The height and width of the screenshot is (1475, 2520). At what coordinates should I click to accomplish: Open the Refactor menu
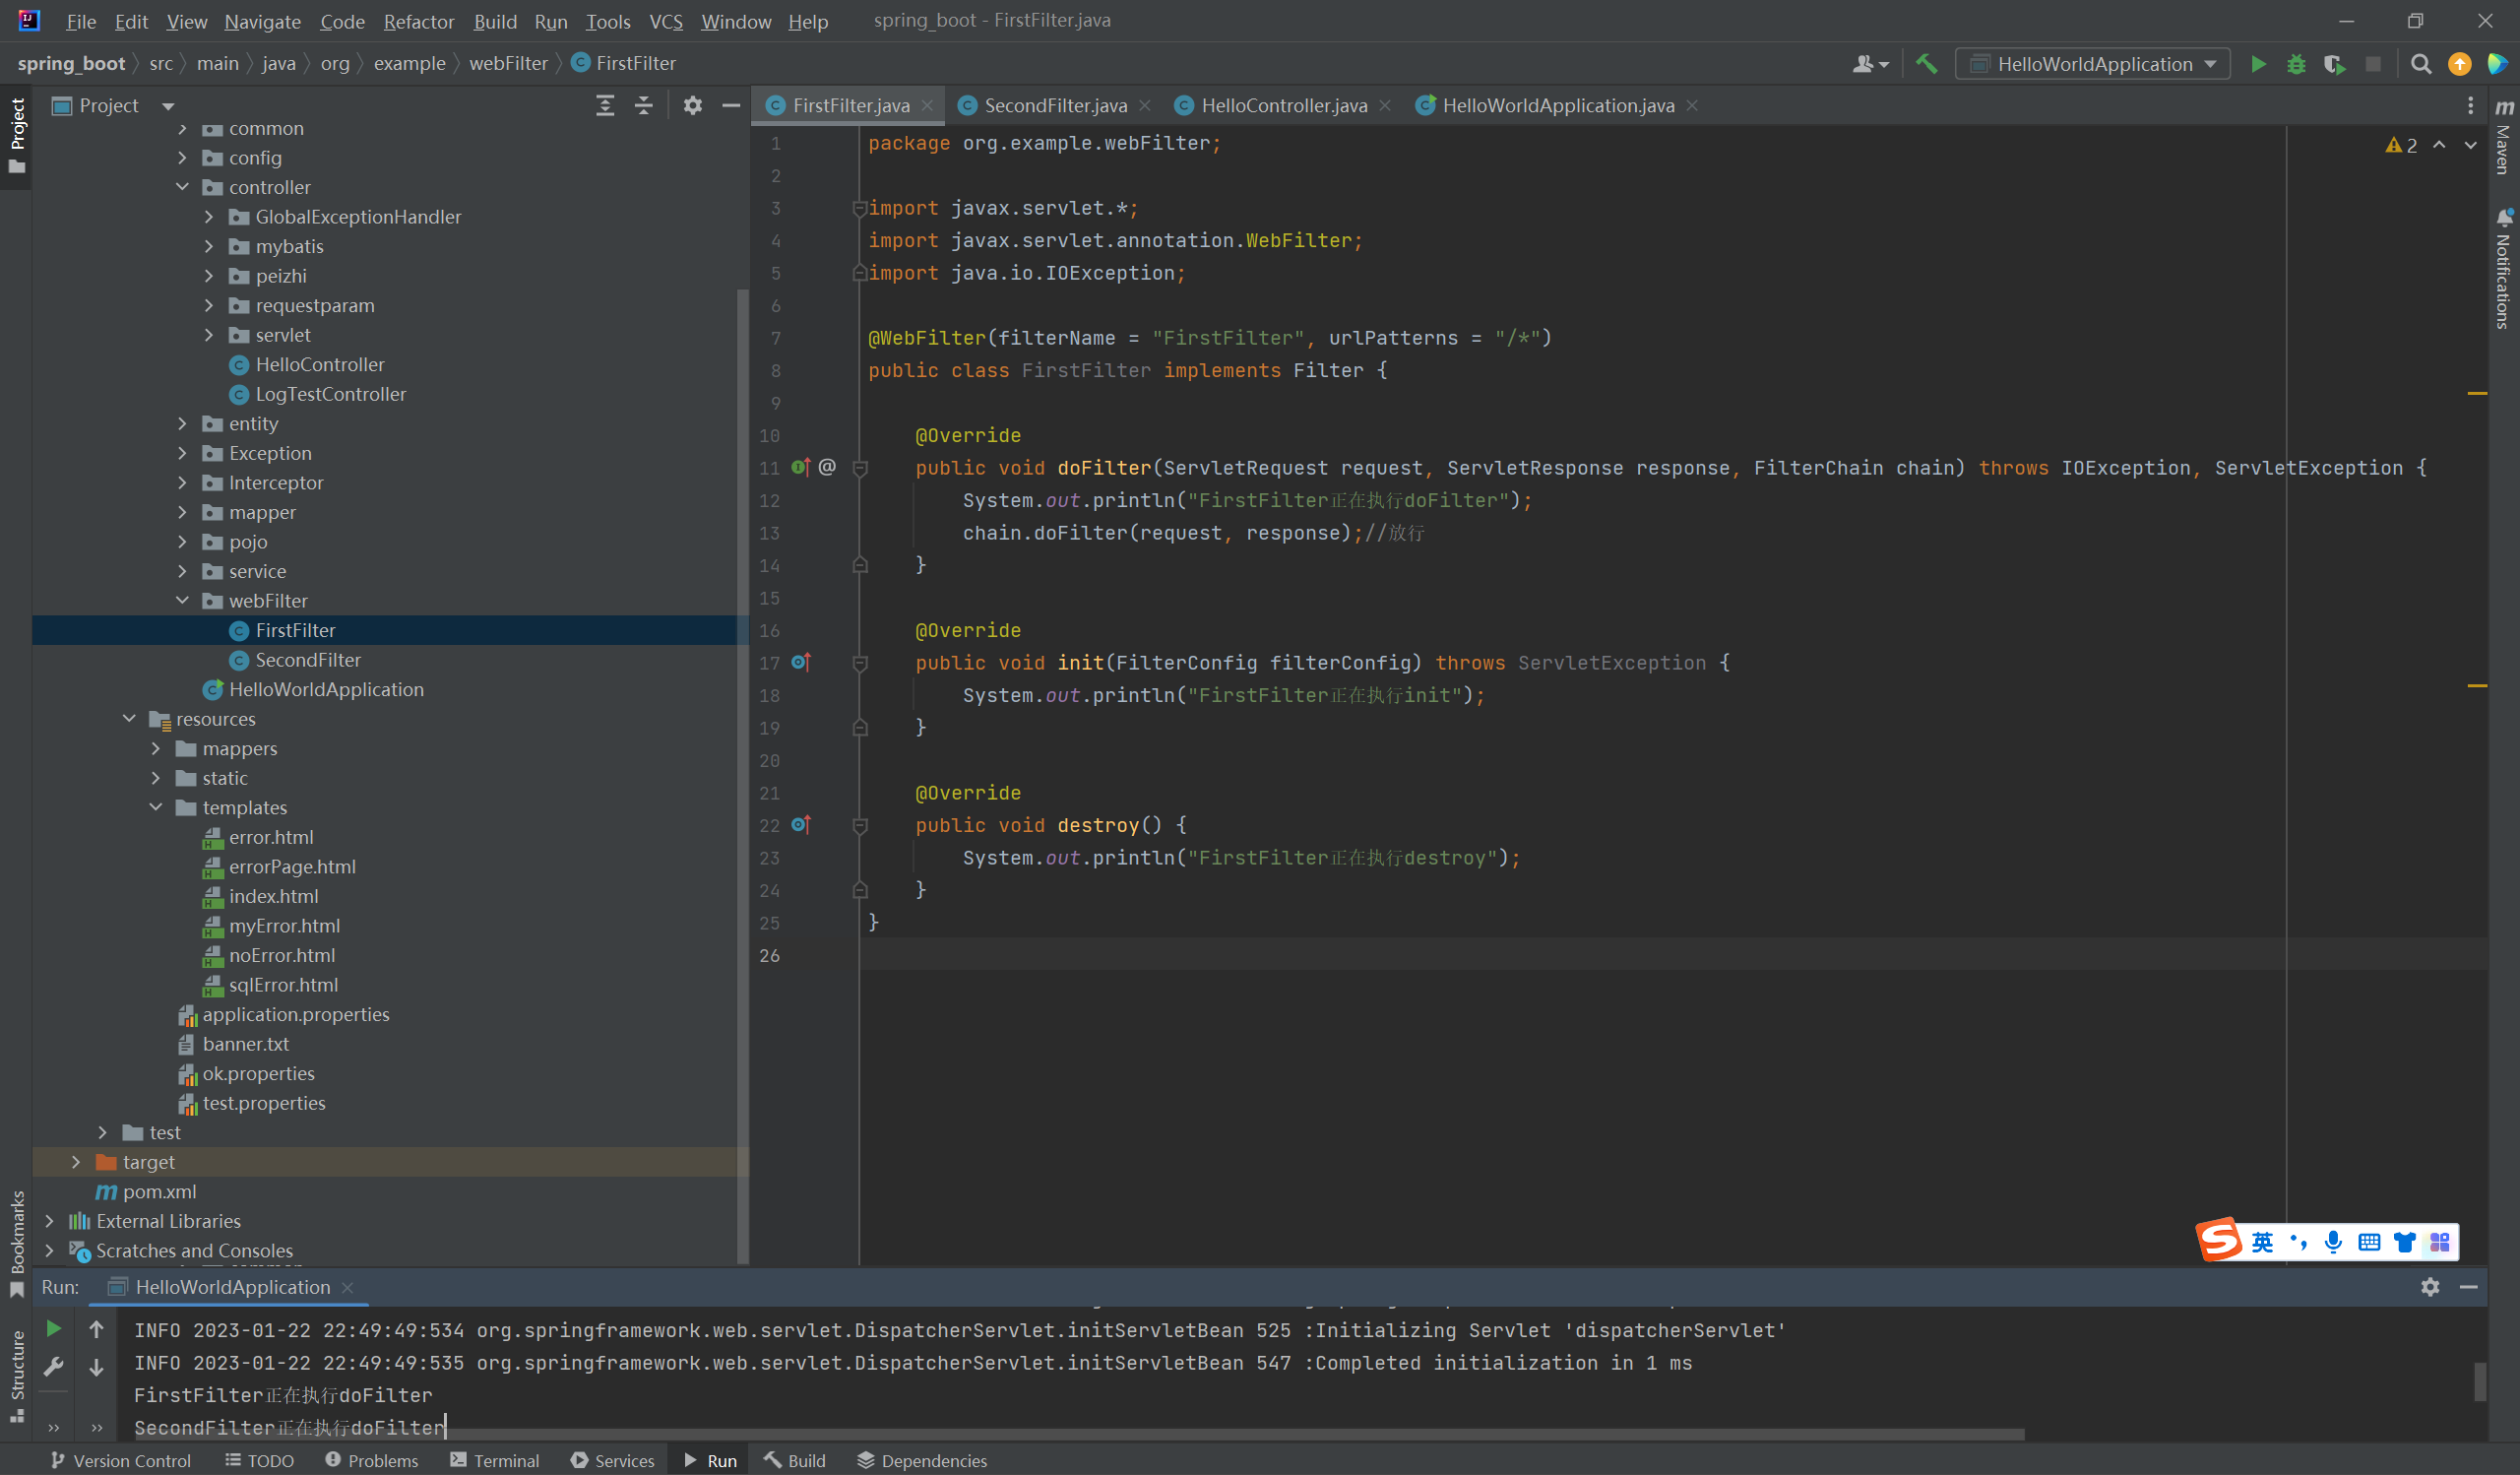coord(418,21)
